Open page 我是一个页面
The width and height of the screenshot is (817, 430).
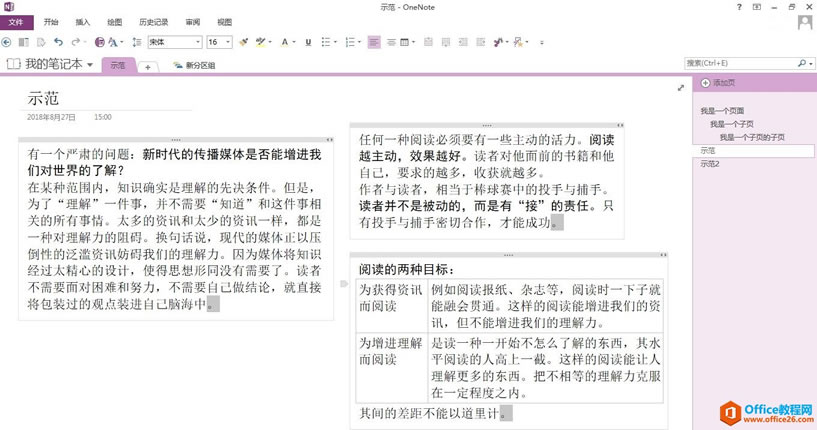coord(722,111)
